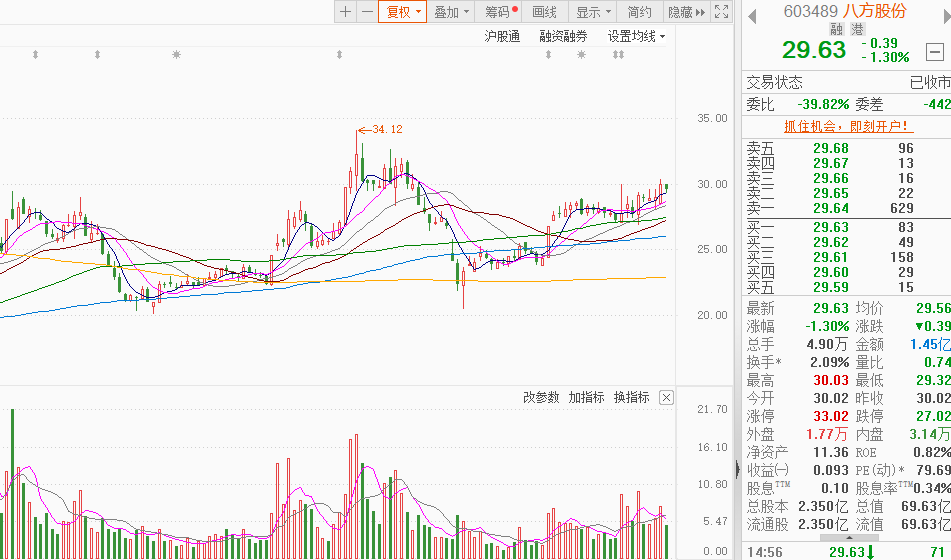Viewport: 951px width, 560px height.
Task: Select the 卖五 ask row at 29.68
Action: 847,148
